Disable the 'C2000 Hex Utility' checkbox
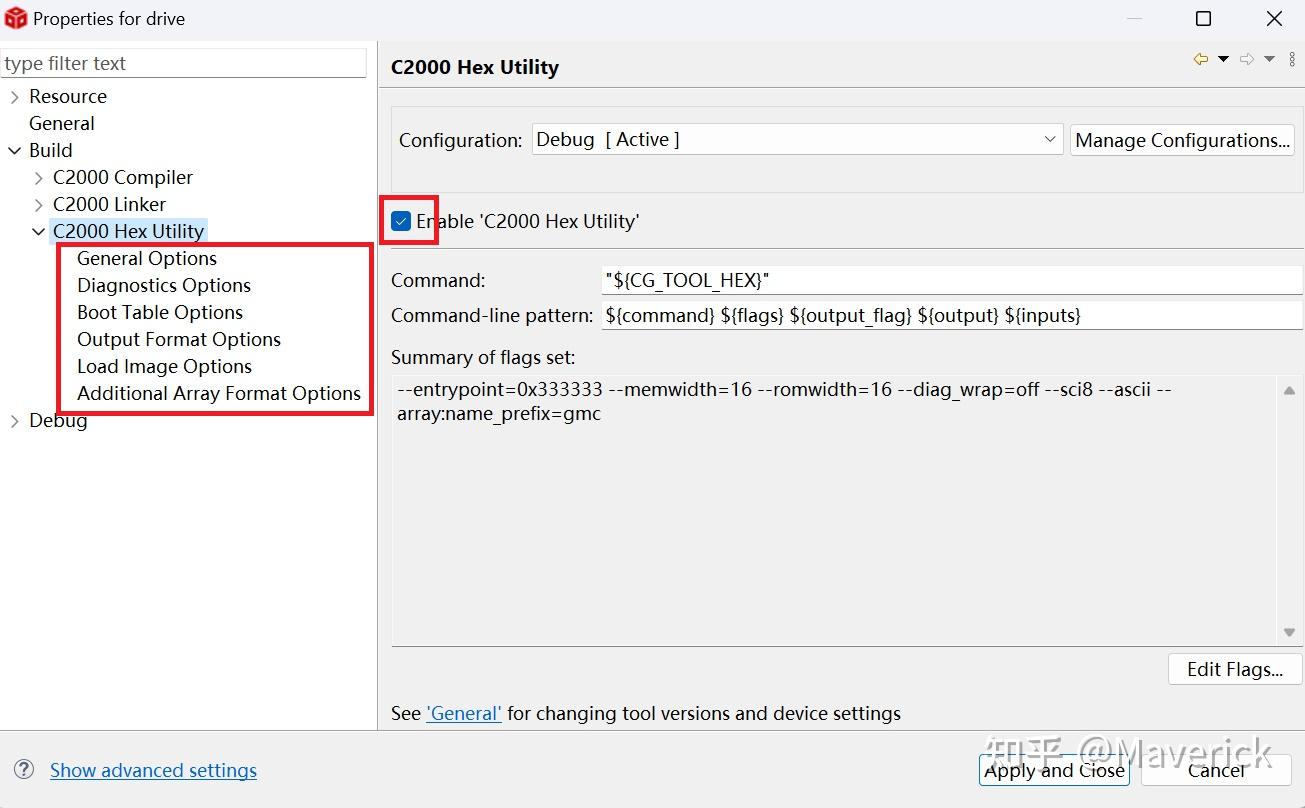 401,221
